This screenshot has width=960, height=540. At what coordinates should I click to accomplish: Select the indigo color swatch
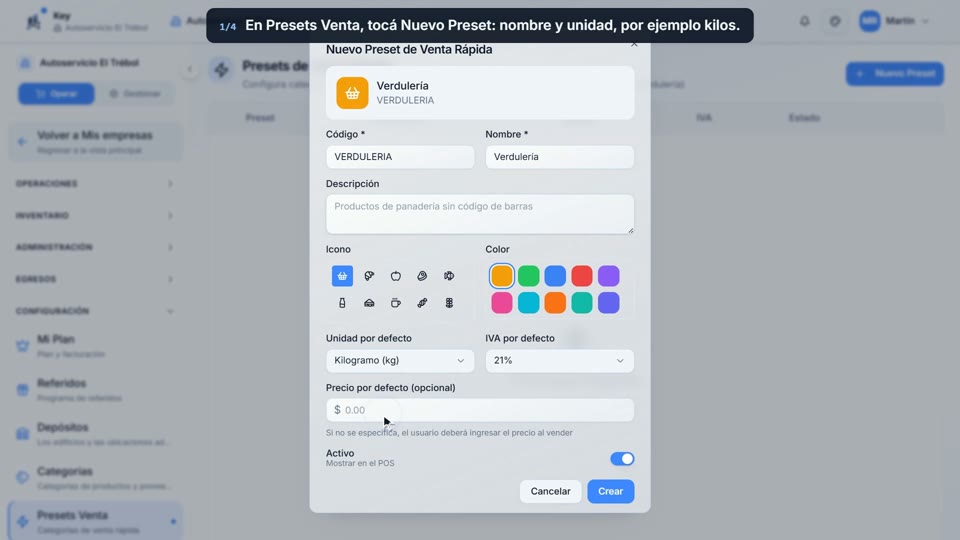pyautogui.click(x=609, y=303)
